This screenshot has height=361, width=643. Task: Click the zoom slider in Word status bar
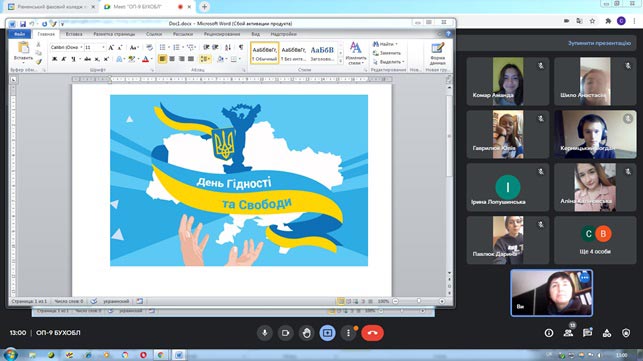pyautogui.click(x=418, y=301)
